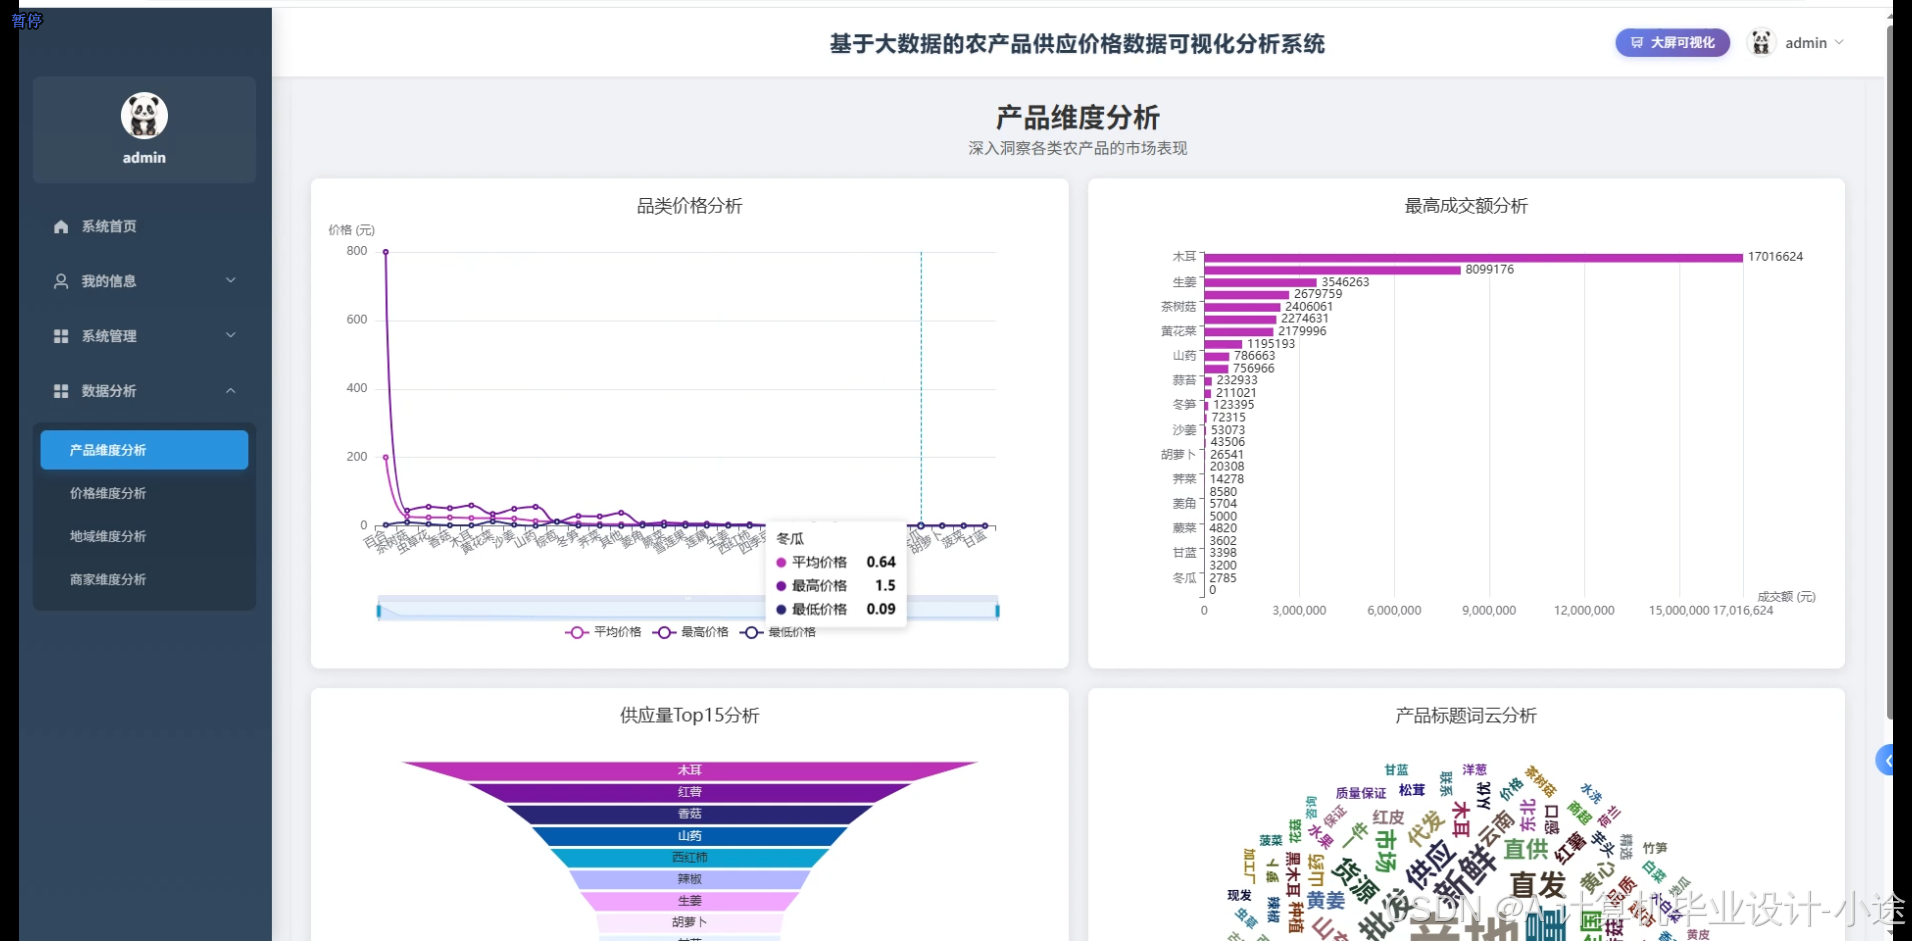Click the 生姜 funnel segment

(x=690, y=901)
